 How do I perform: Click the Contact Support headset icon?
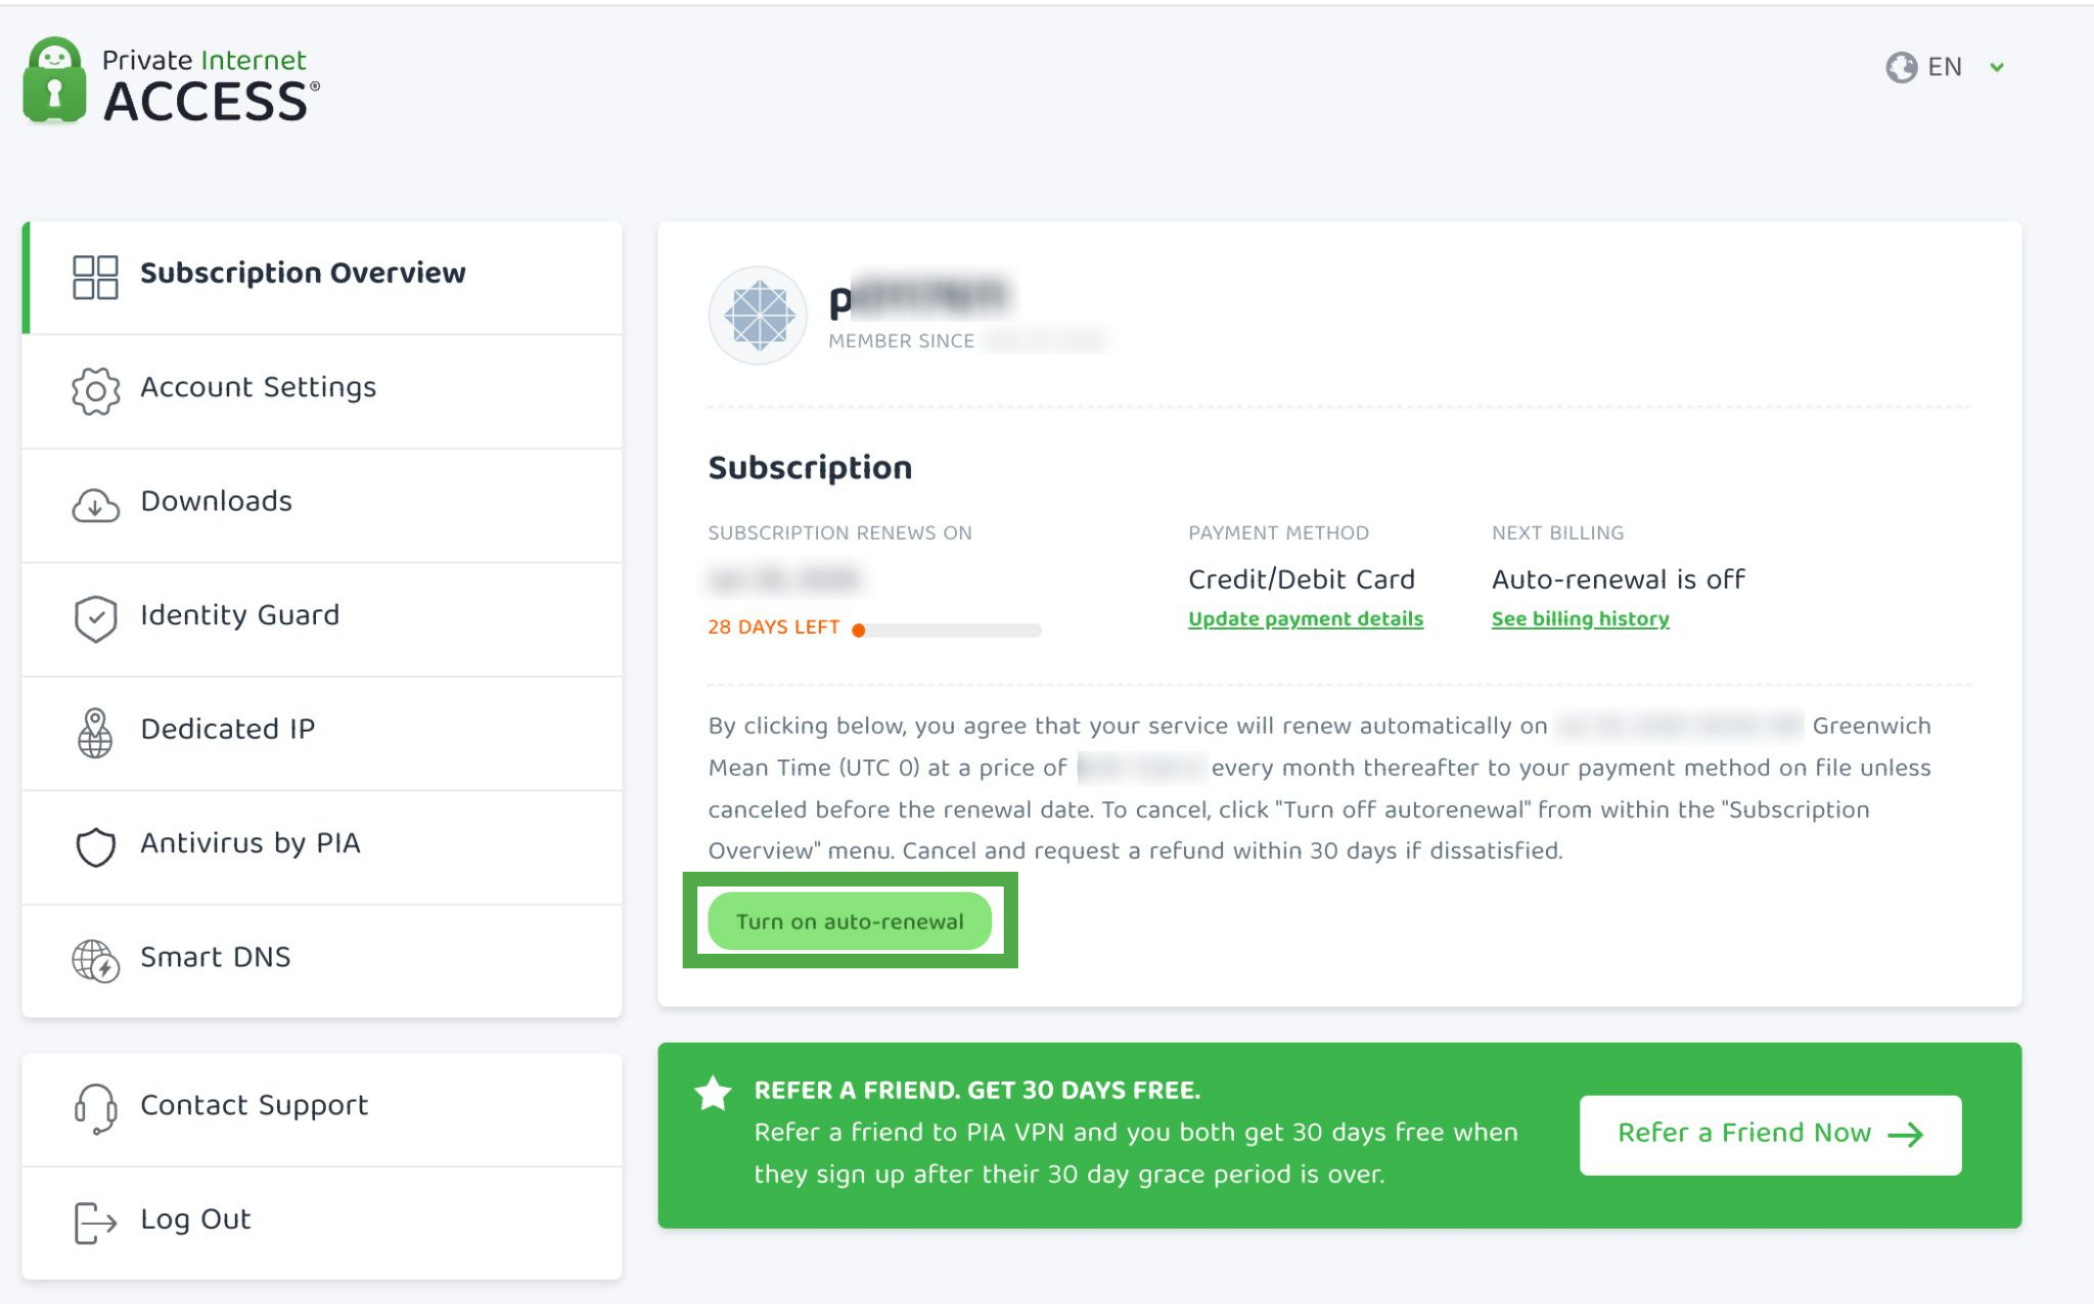(95, 1109)
